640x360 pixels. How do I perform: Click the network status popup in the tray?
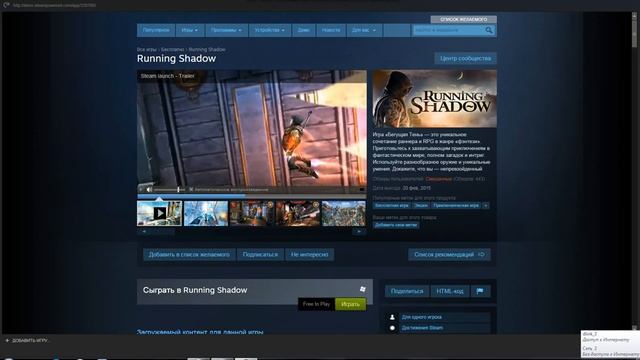point(610,344)
